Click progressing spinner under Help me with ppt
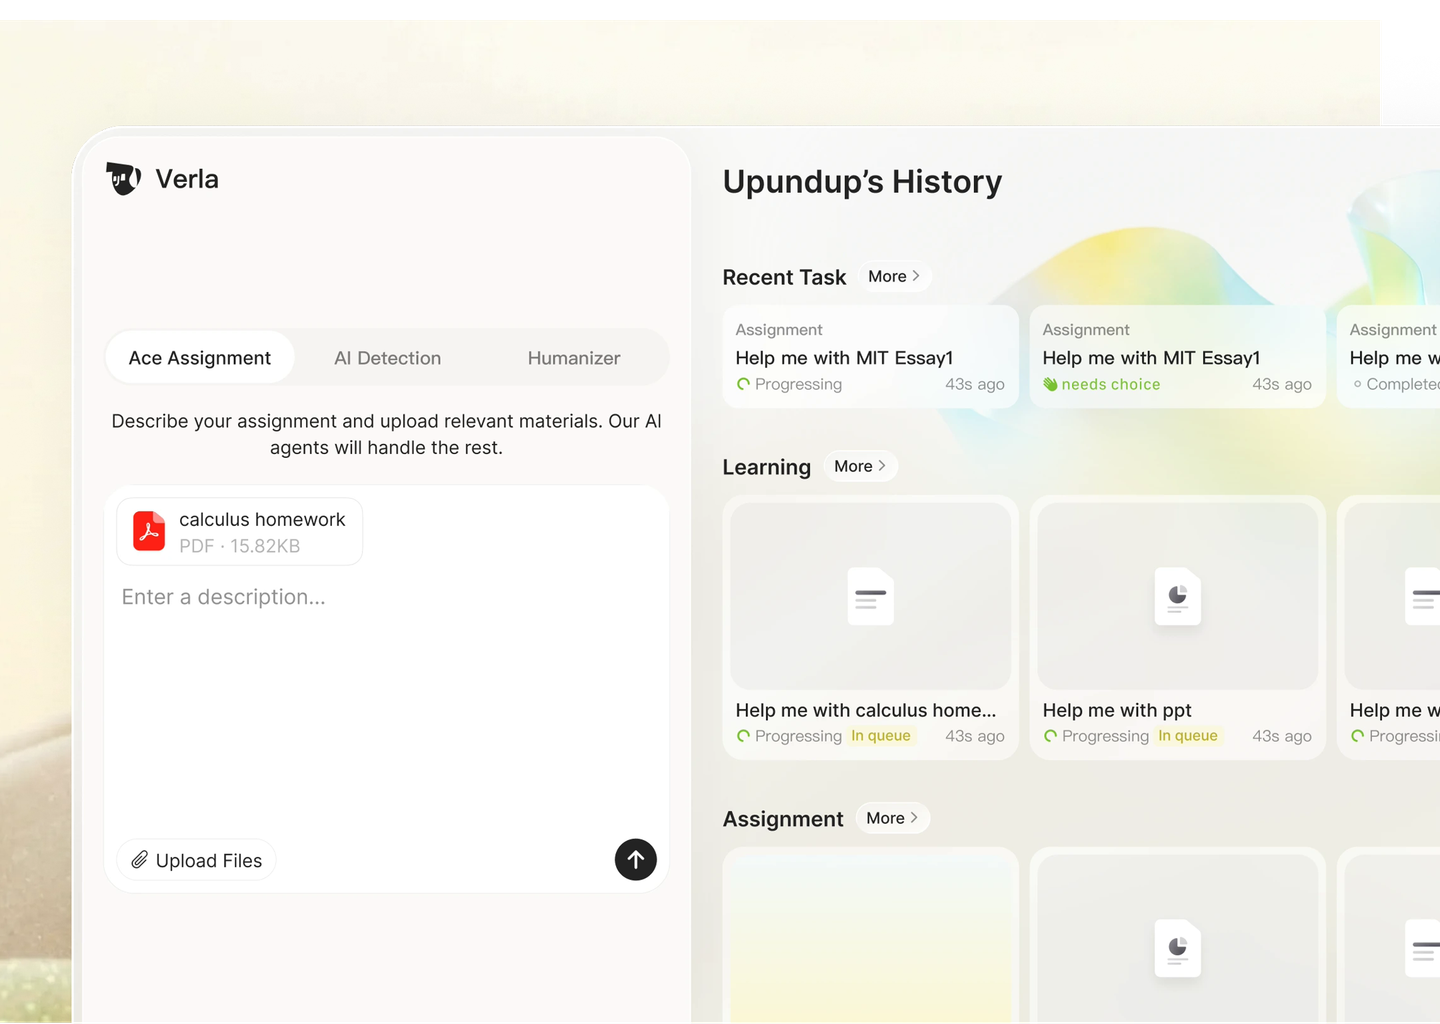 click(x=1050, y=737)
